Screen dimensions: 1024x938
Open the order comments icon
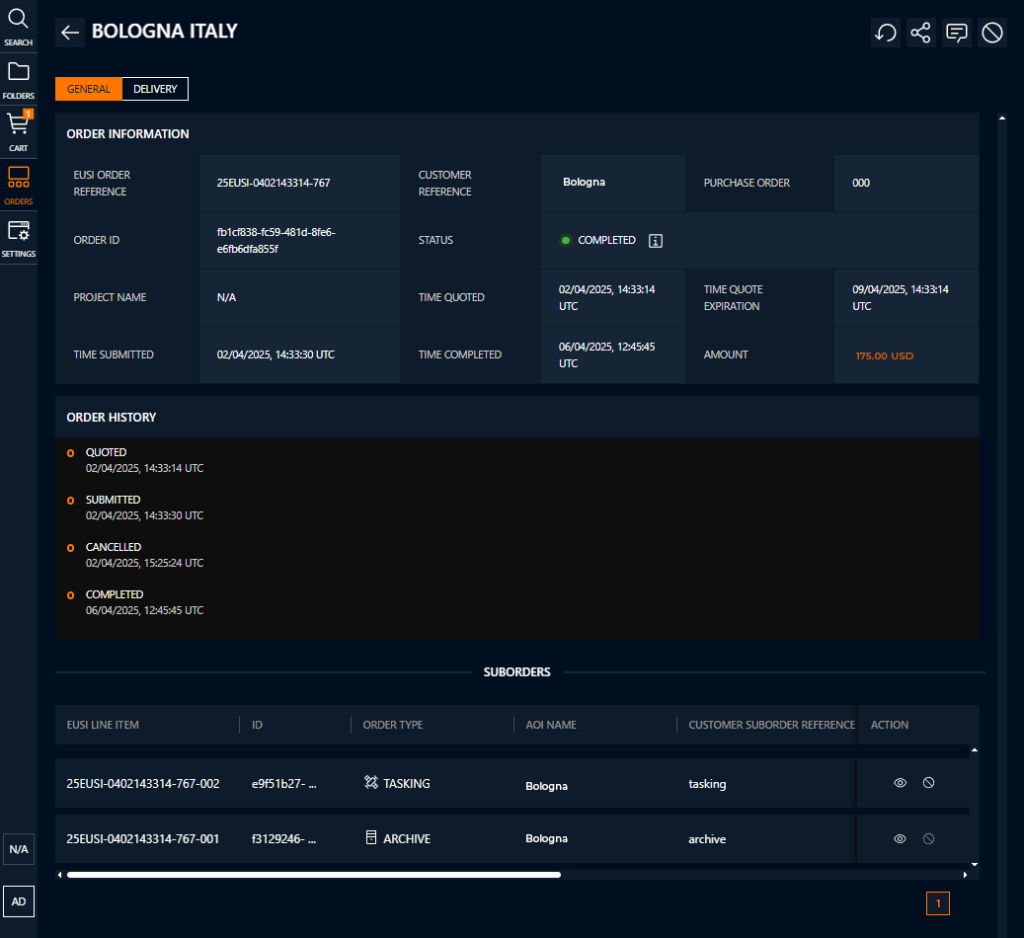(x=957, y=33)
